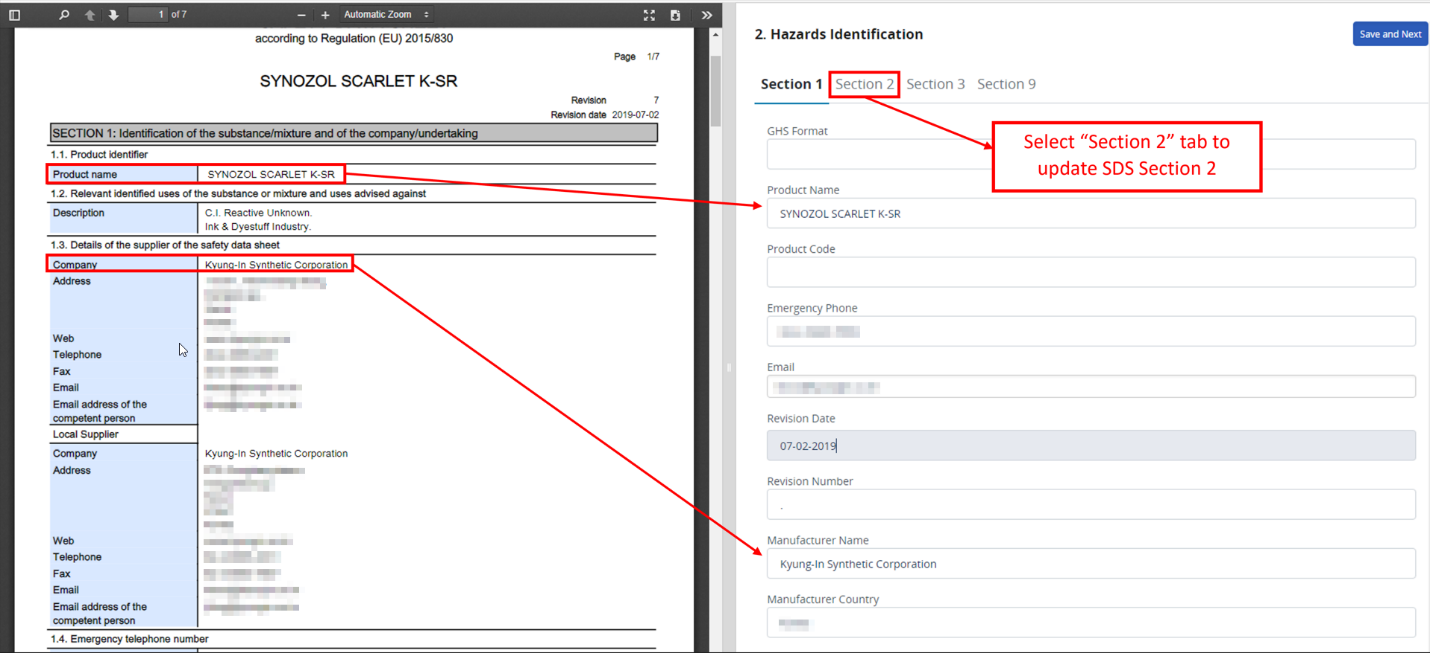Click the Revision Number input field
The height and width of the screenshot is (653, 1430).
click(x=1091, y=504)
